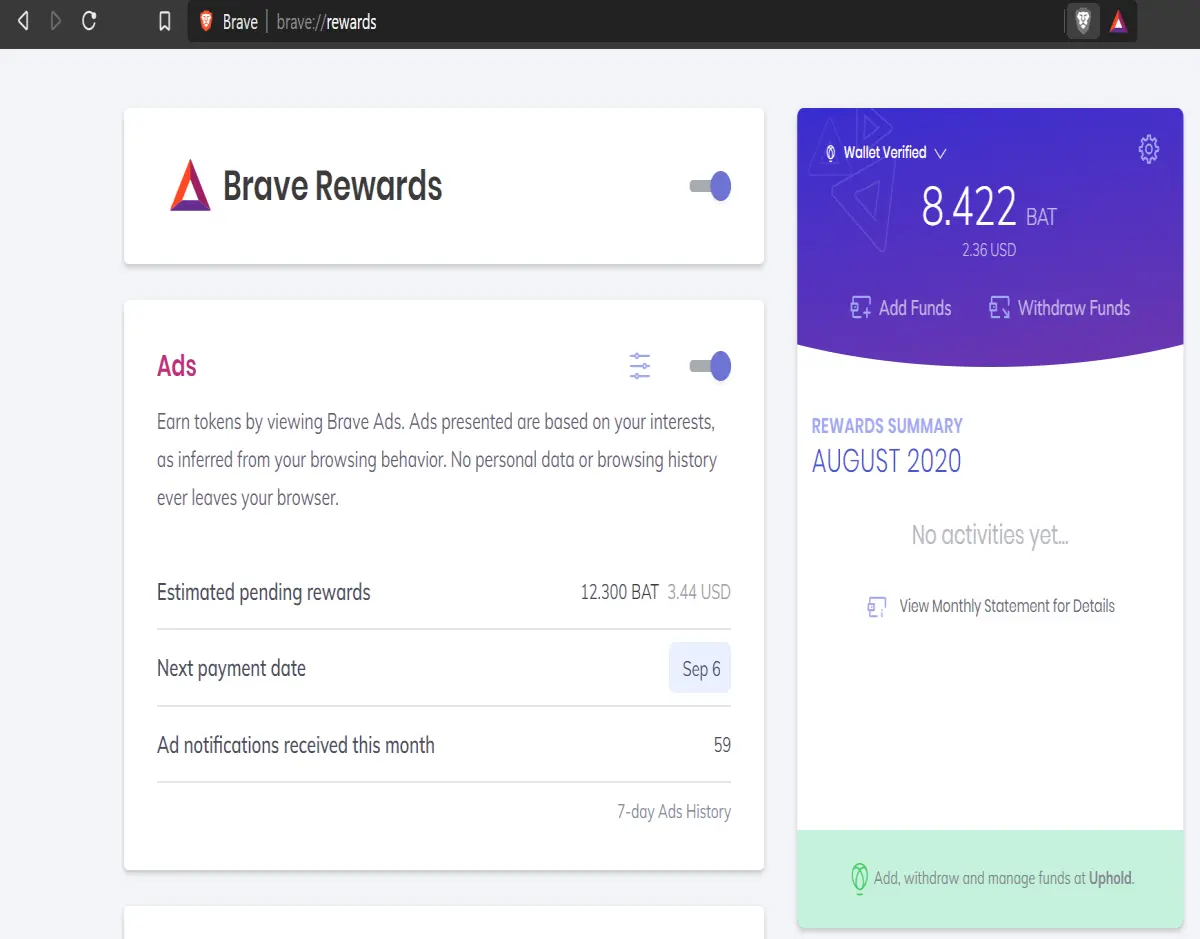This screenshot has height=939, width=1200.
Task: Click 'Ad notifications received this month' label
Action: pyautogui.click(x=296, y=745)
